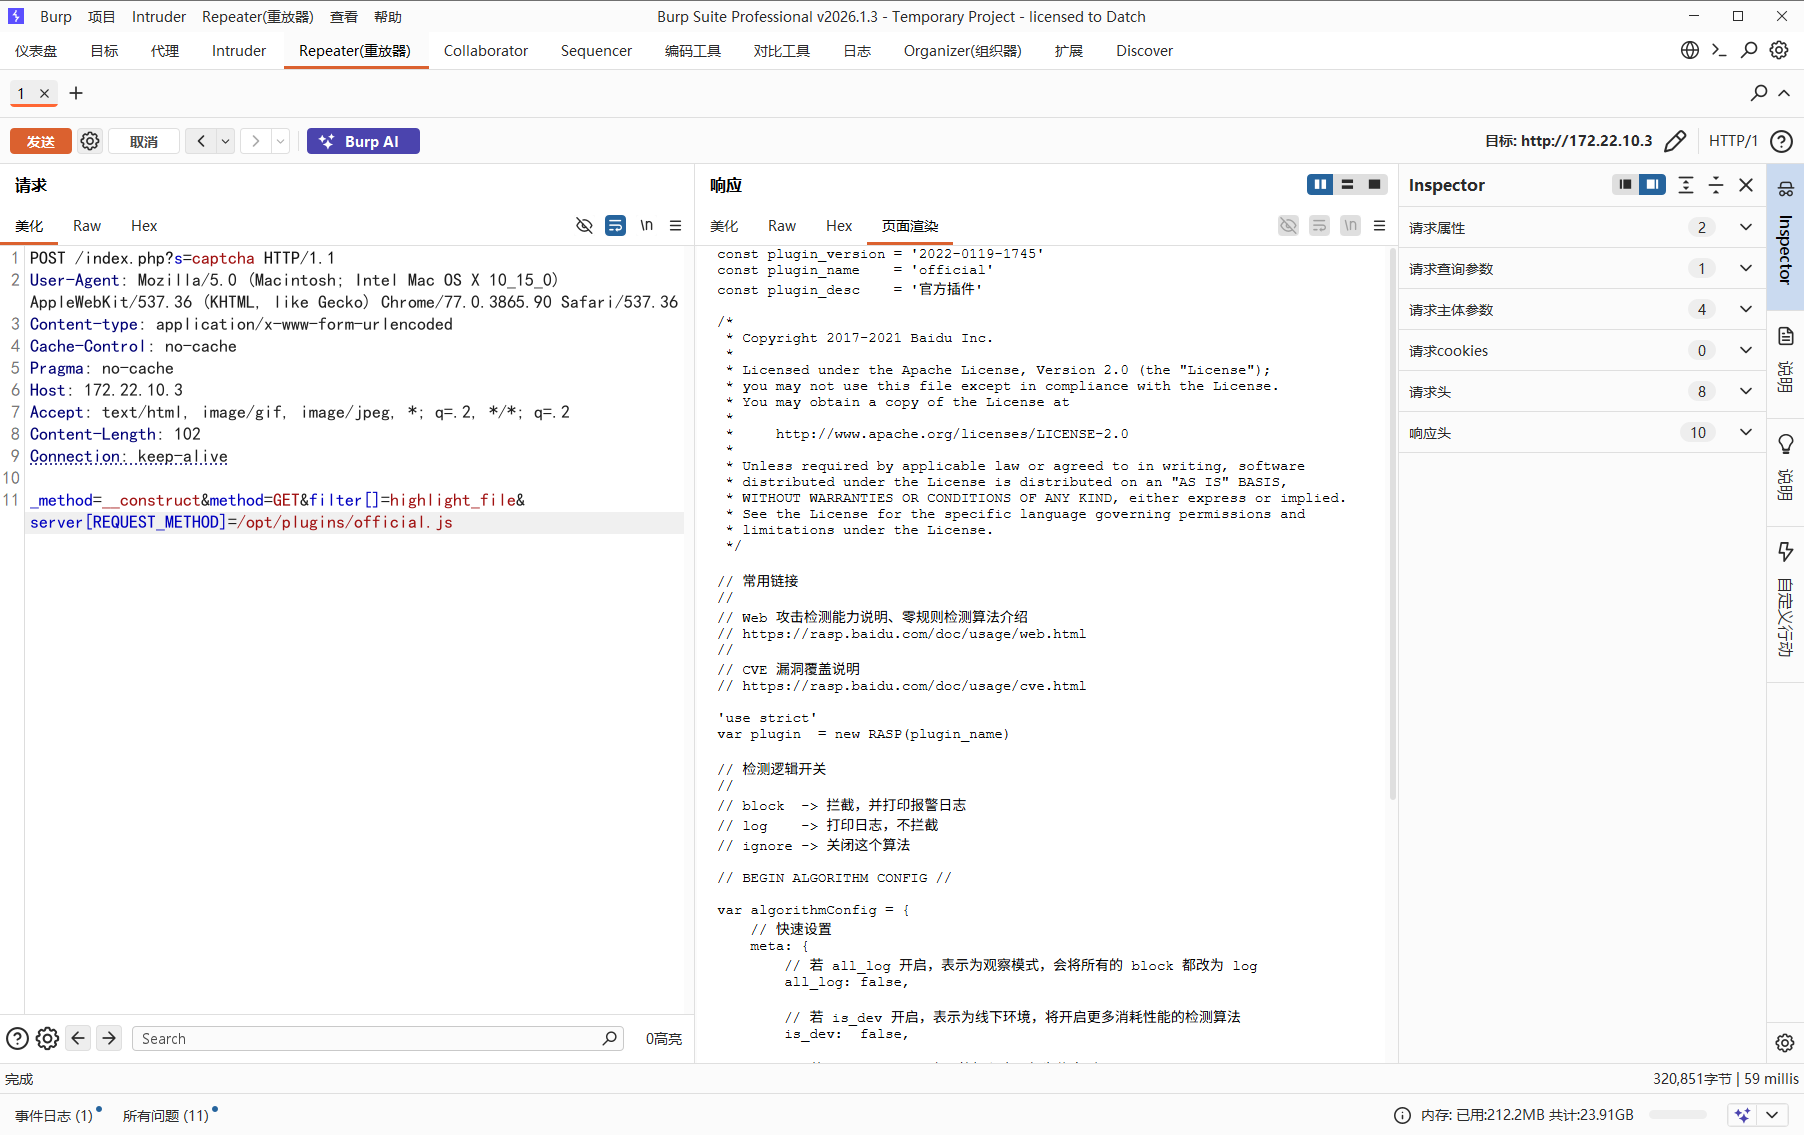Open custom actions lightning icon in sidebar
The width and height of the screenshot is (1804, 1135).
1785,552
